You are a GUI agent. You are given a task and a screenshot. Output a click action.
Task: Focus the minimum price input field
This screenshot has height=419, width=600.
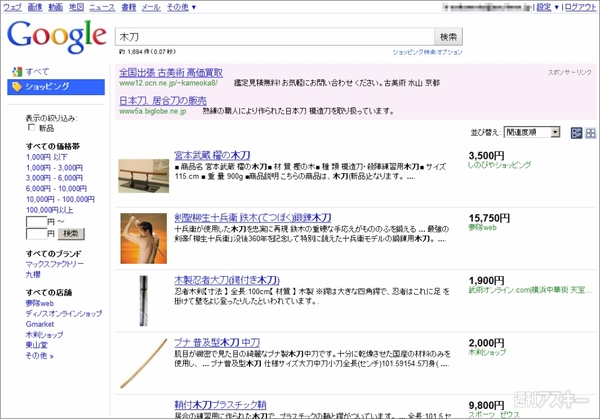(x=36, y=222)
